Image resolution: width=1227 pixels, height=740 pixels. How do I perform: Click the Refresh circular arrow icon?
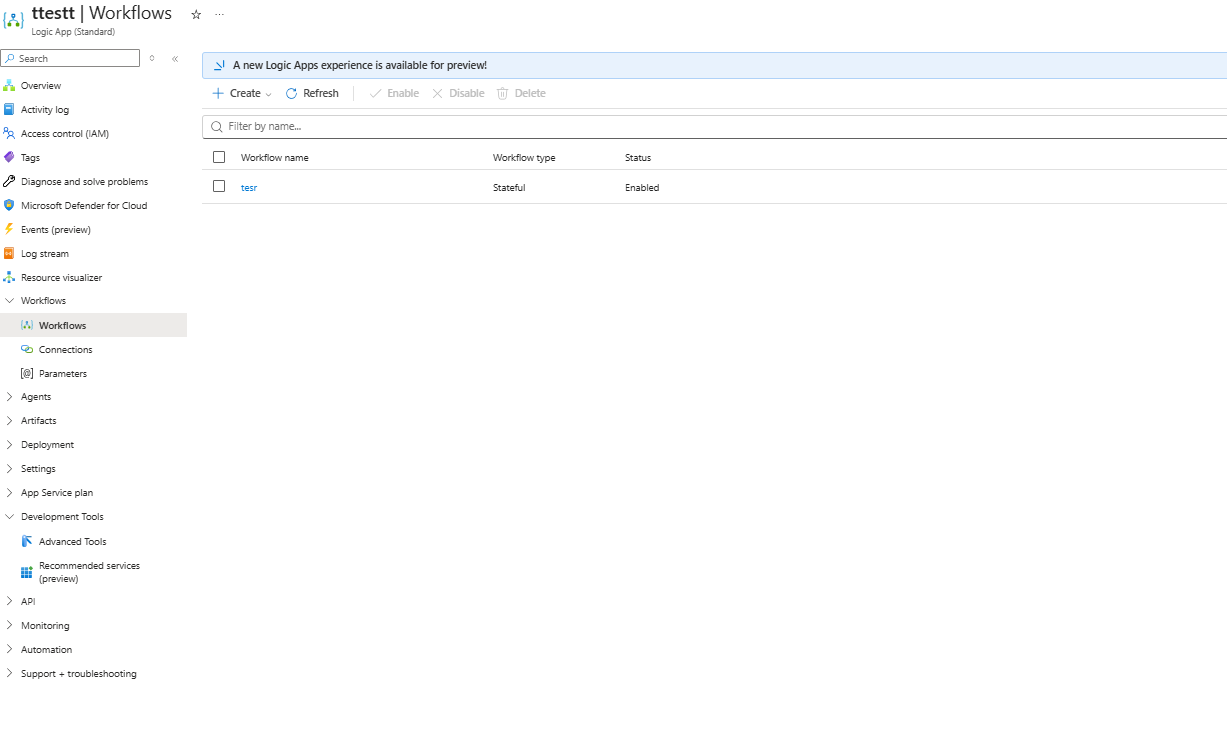tap(291, 93)
